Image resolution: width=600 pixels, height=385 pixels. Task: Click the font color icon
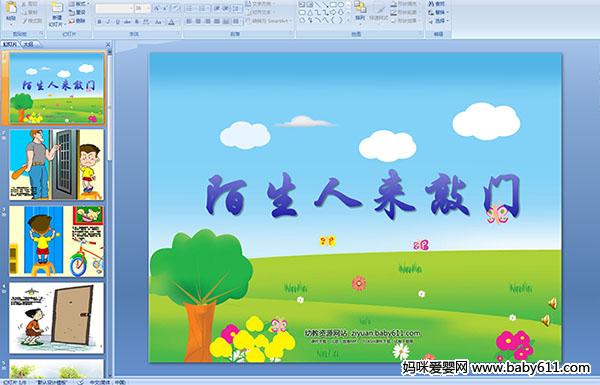(x=171, y=22)
